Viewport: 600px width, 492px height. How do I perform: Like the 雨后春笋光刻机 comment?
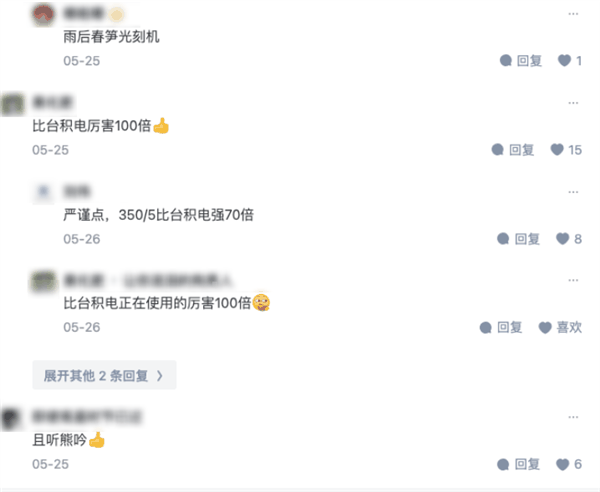coord(570,60)
